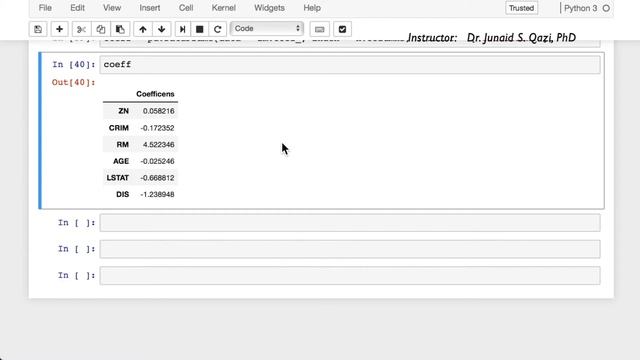The image size is (640, 360).
Task: Open the Help menu
Action: [x=312, y=8]
